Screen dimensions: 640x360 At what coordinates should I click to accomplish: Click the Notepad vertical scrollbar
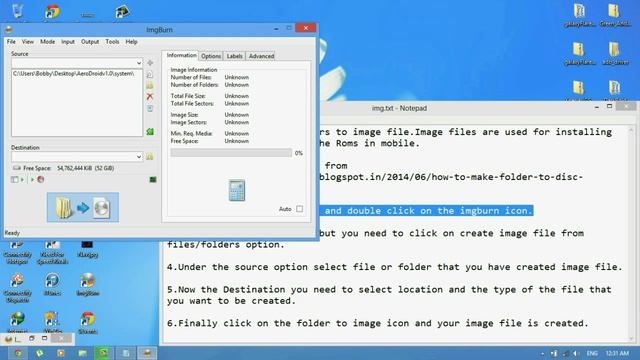point(631,233)
